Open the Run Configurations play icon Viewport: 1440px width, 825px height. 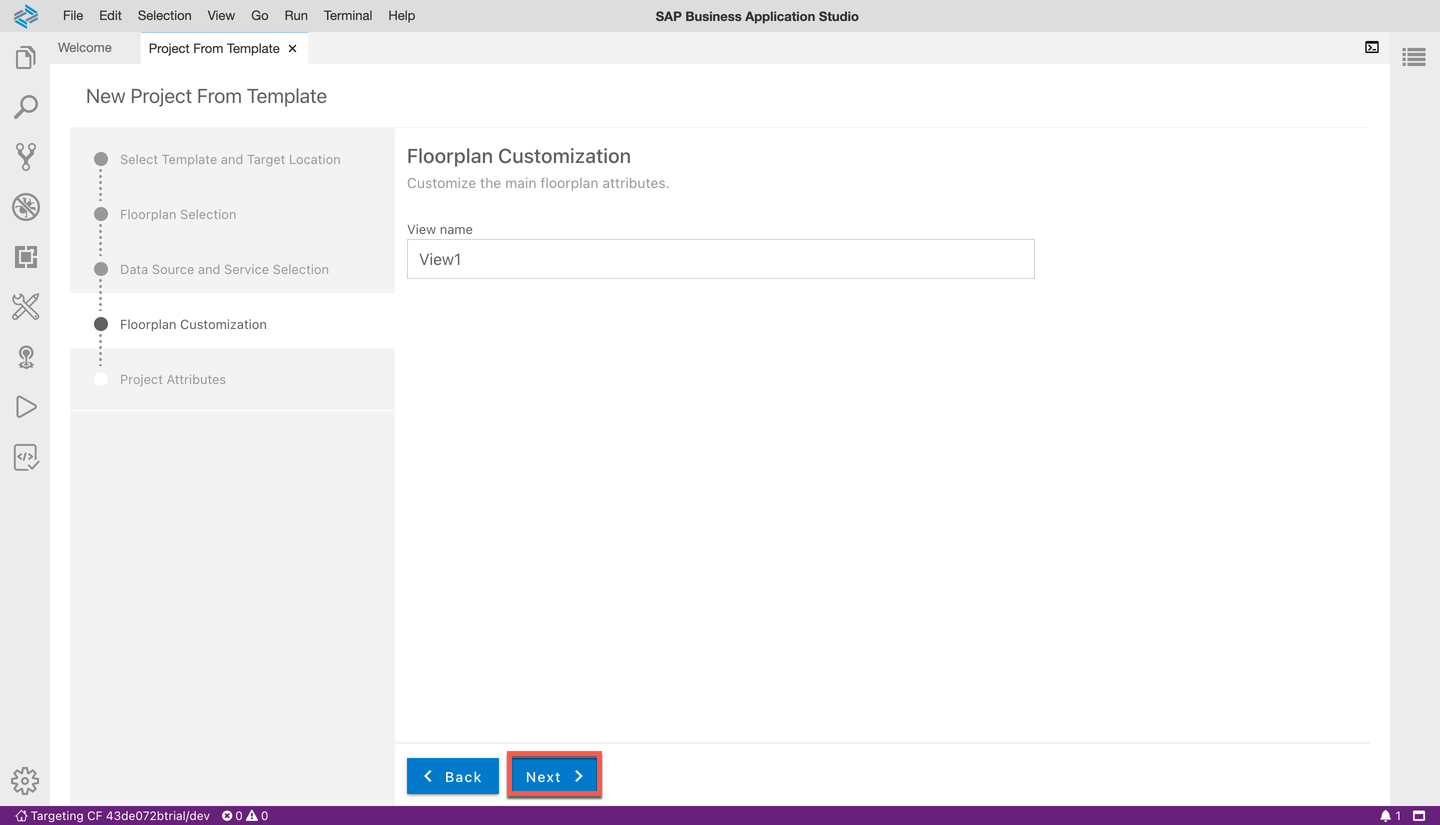click(25, 407)
